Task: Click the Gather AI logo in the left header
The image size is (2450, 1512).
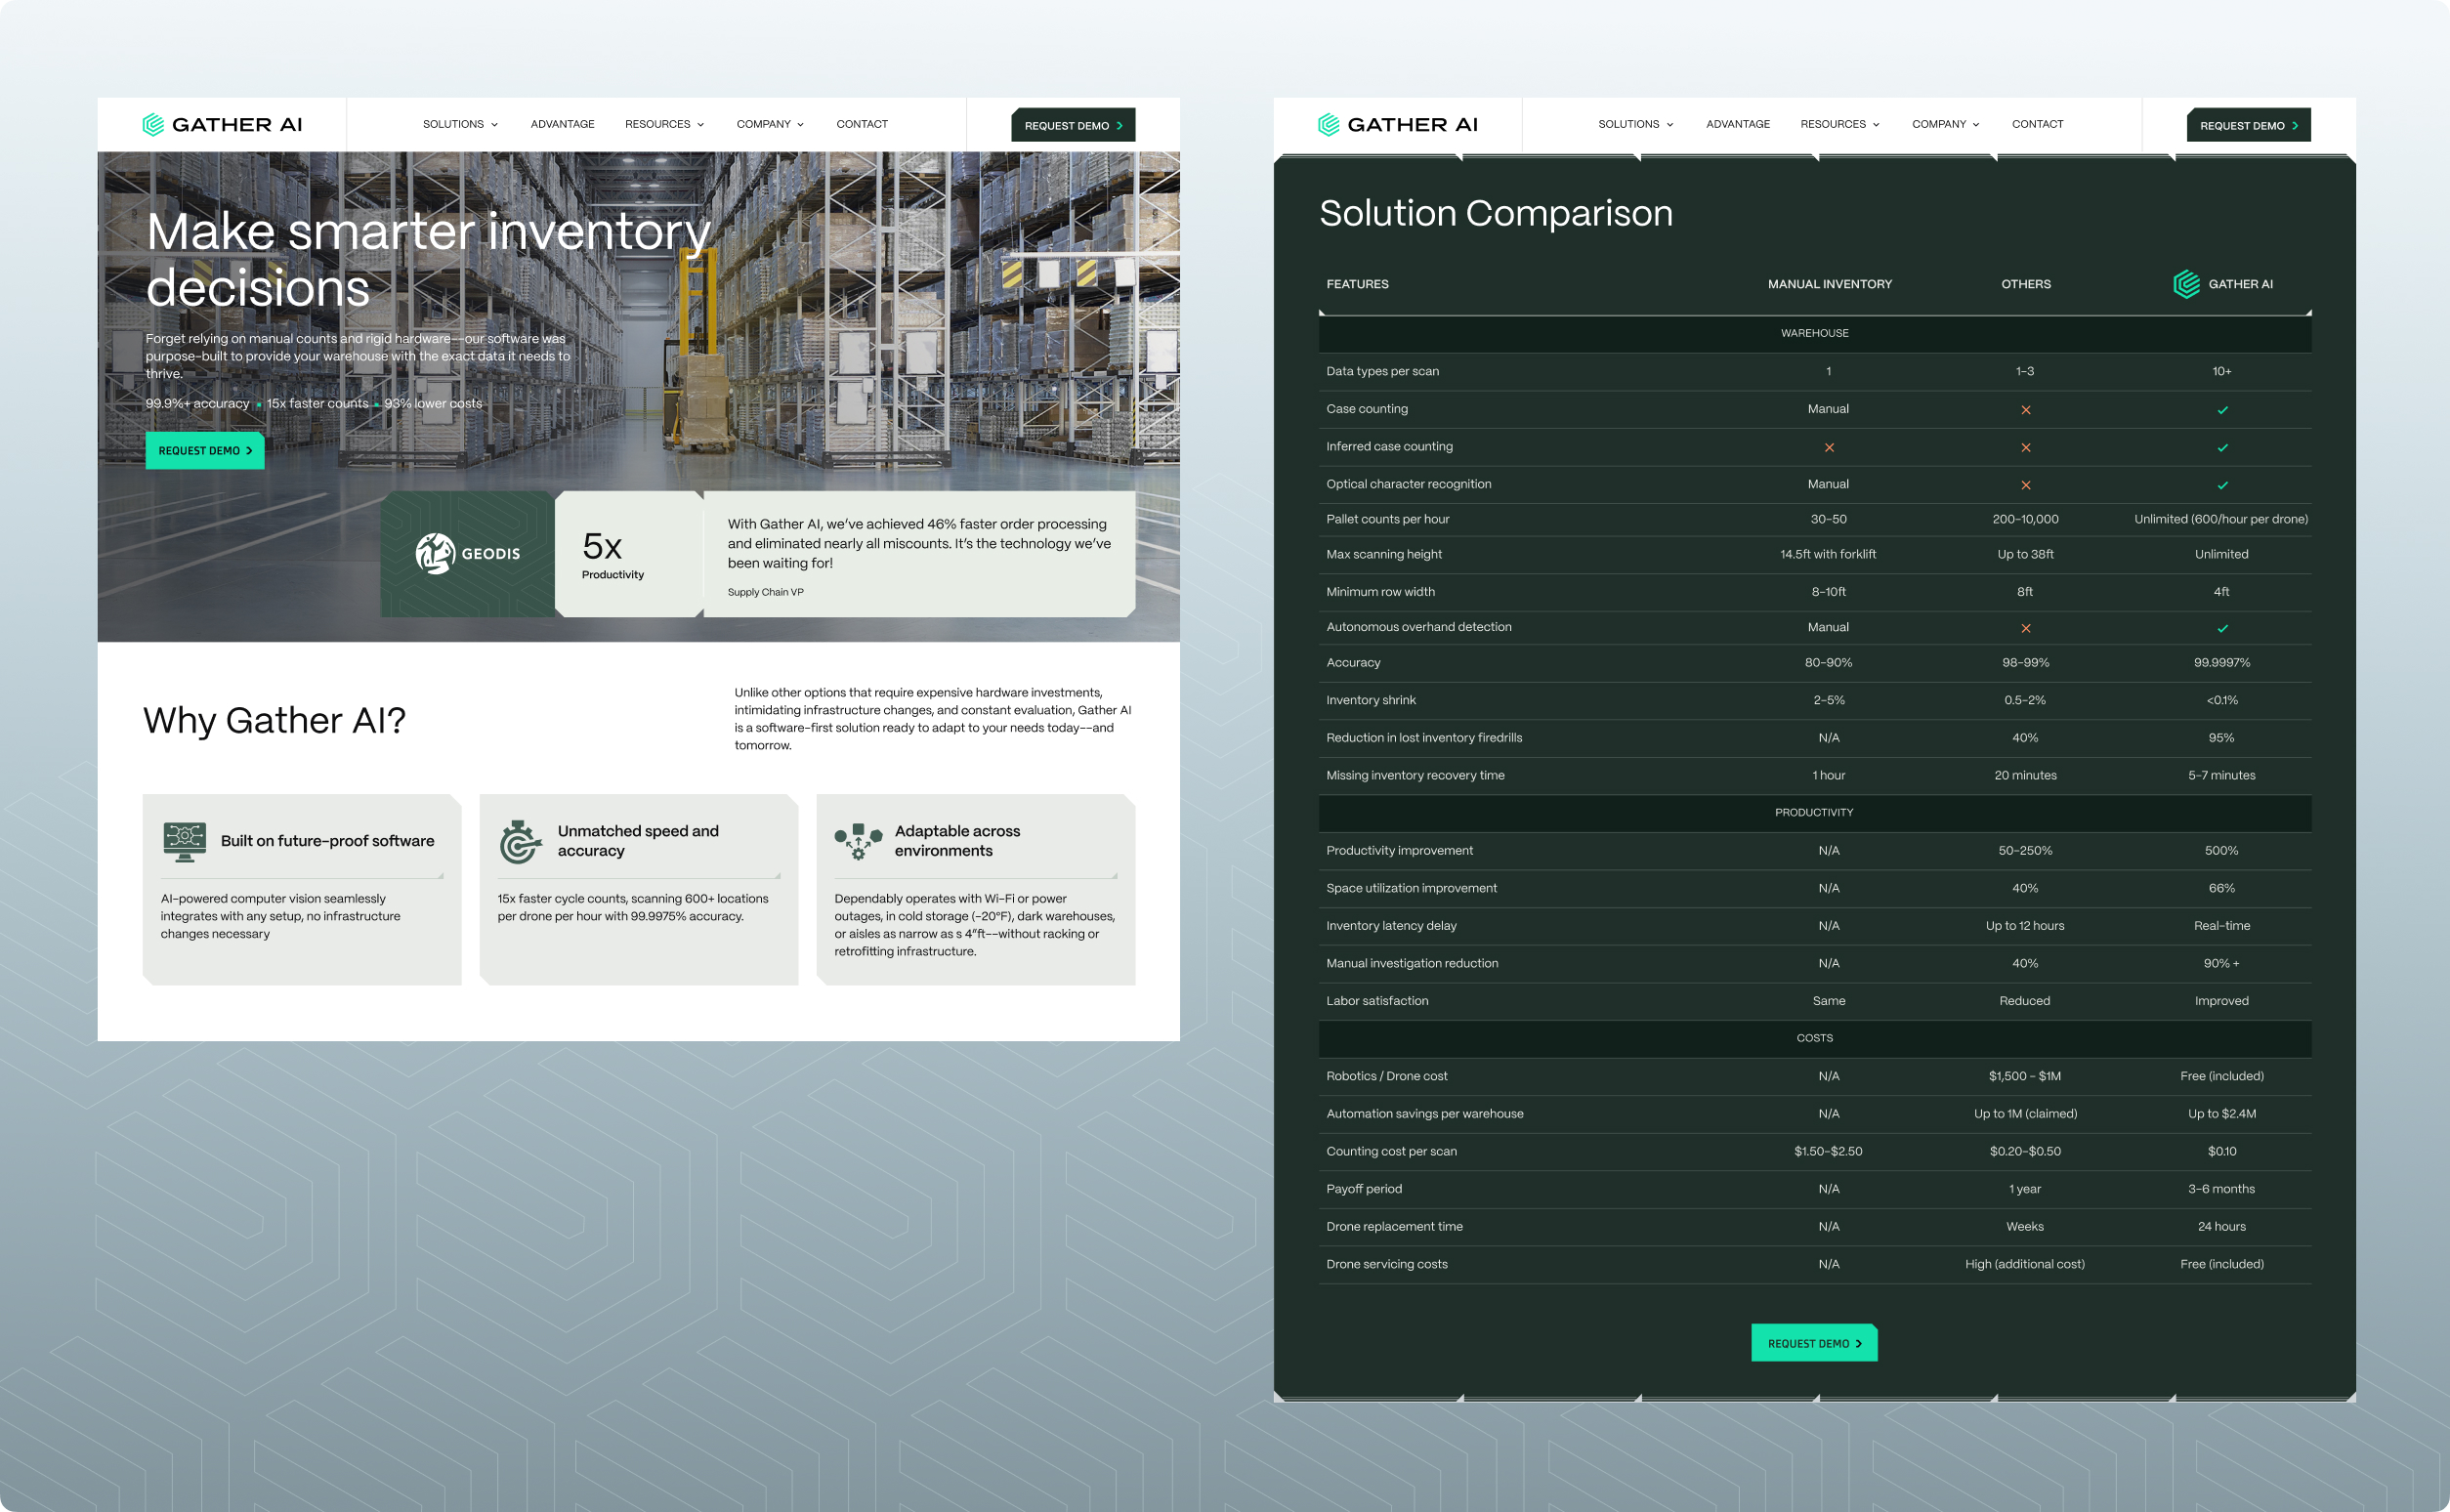Action: pos(222,124)
